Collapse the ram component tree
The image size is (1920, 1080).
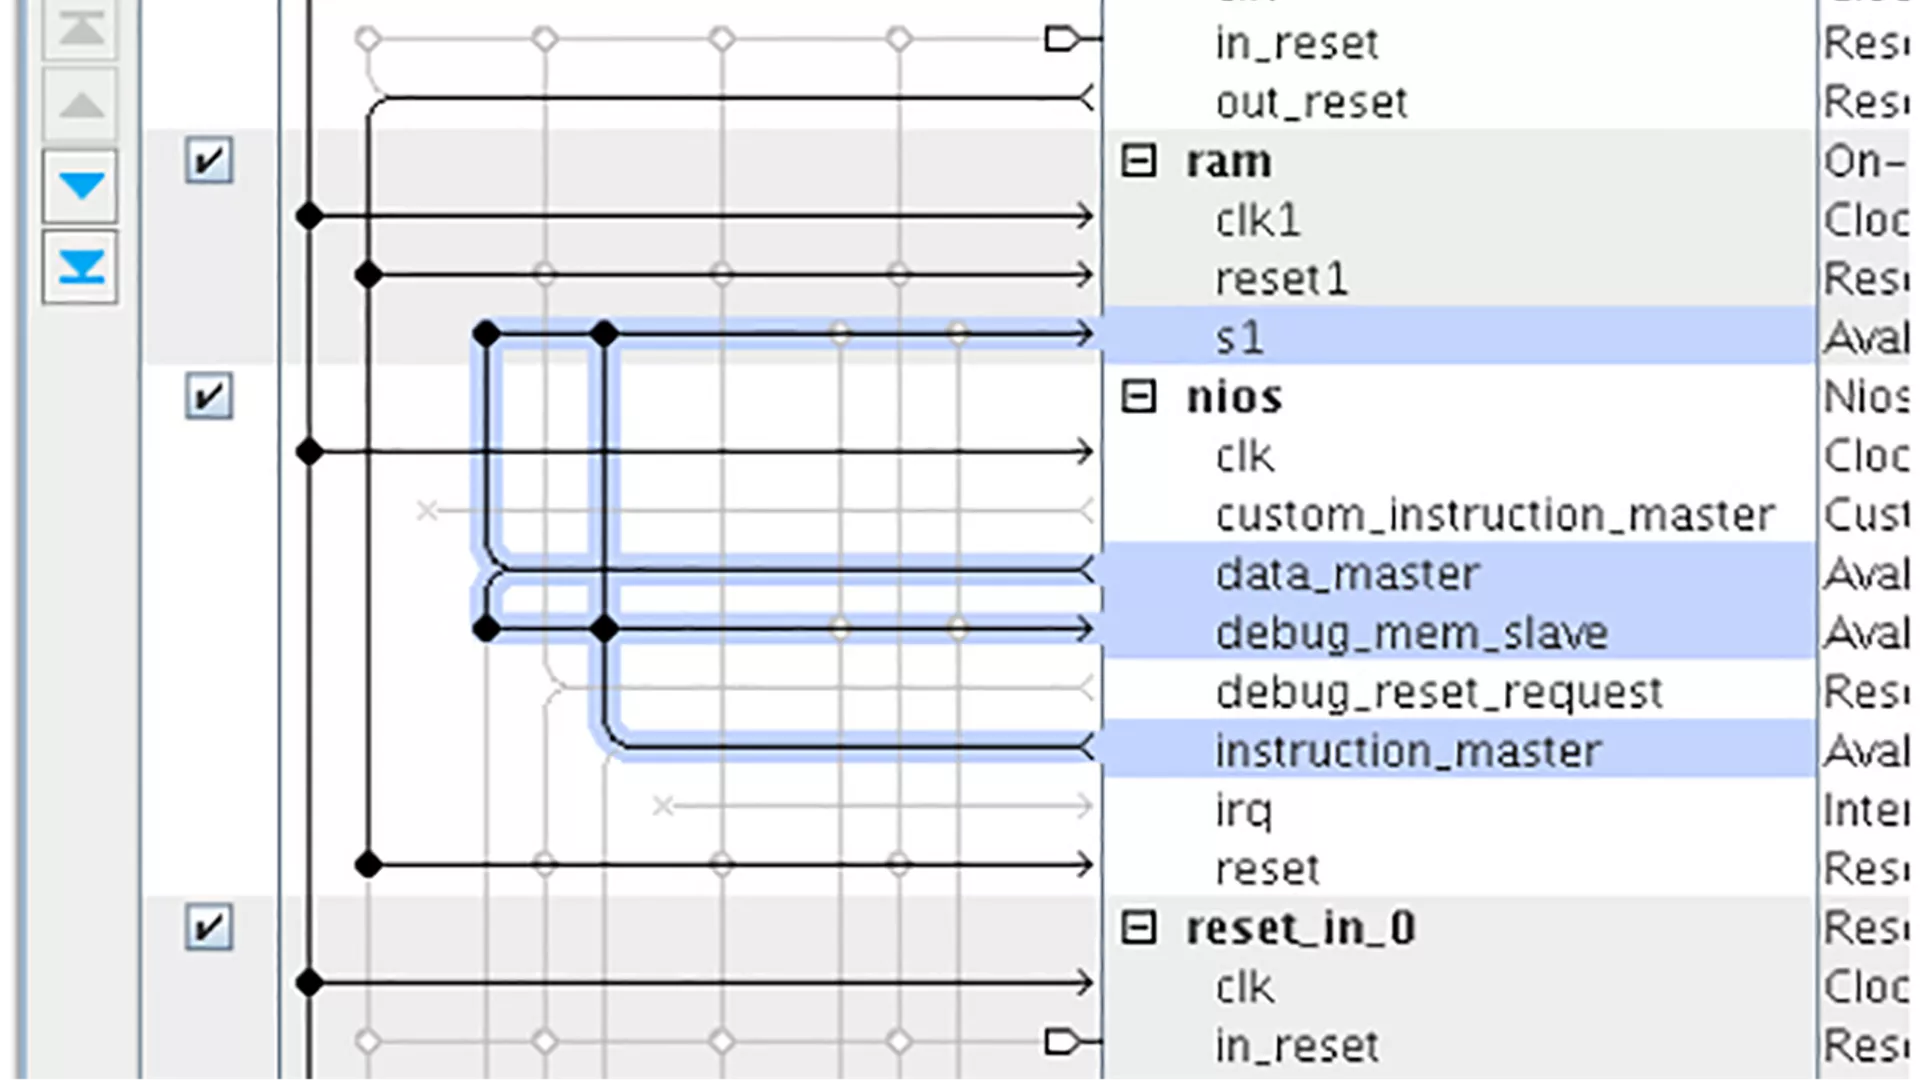[1138, 161]
